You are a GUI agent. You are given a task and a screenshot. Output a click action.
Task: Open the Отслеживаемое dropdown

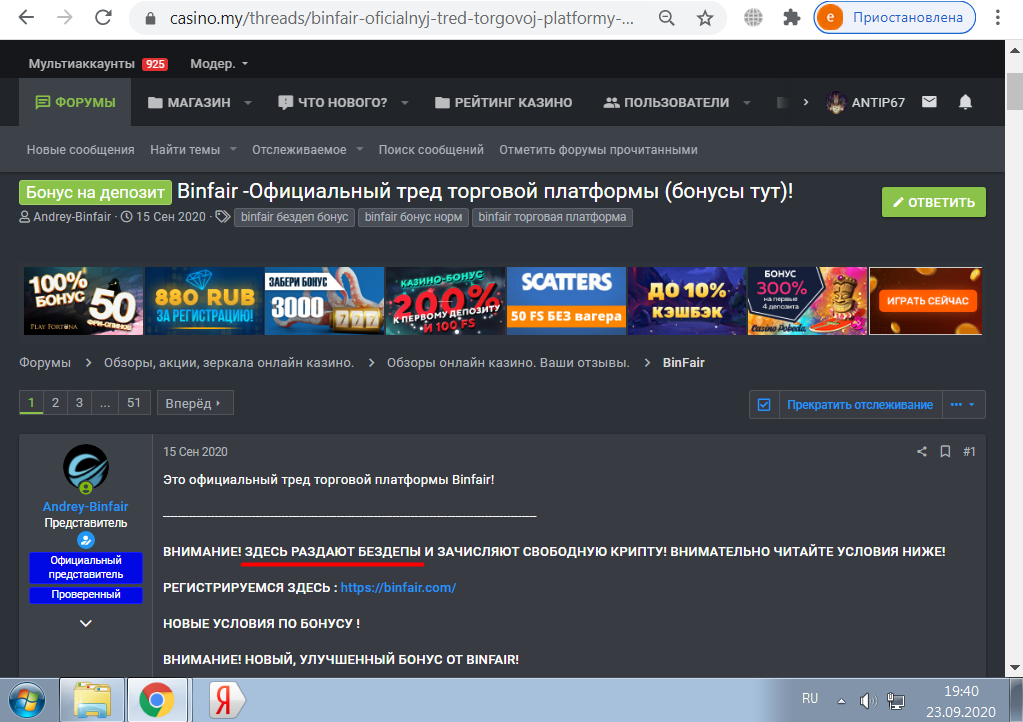pos(307,150)
